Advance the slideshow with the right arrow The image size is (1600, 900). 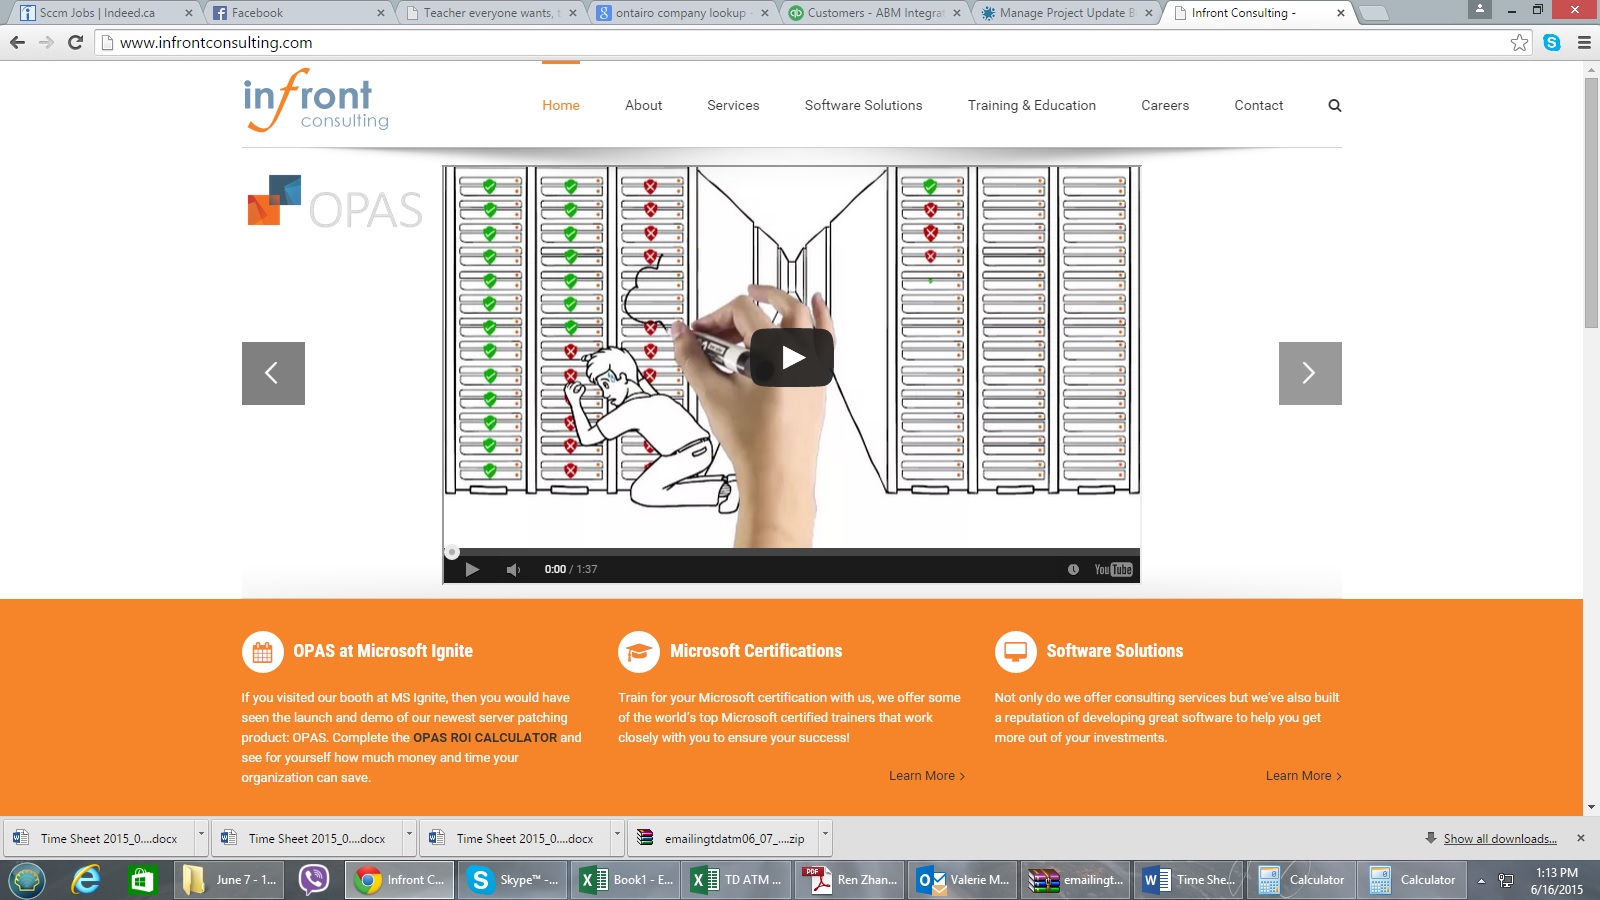[x=1309, y=373]
